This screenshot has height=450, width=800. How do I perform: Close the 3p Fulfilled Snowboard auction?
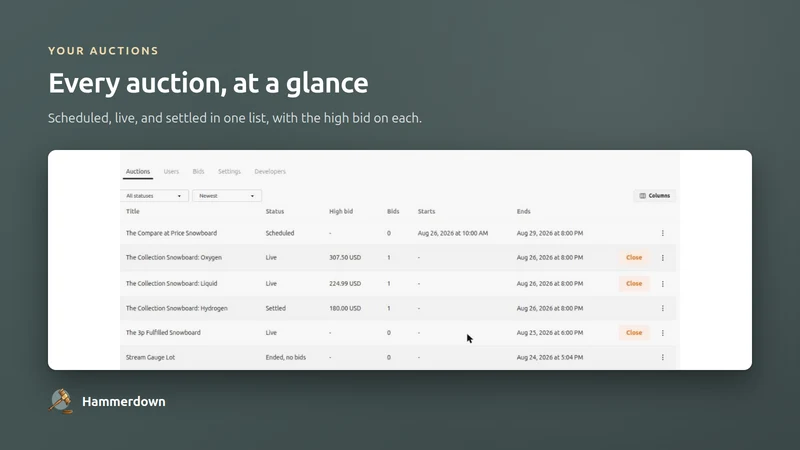pyautogui.click(x=634, y=333)
